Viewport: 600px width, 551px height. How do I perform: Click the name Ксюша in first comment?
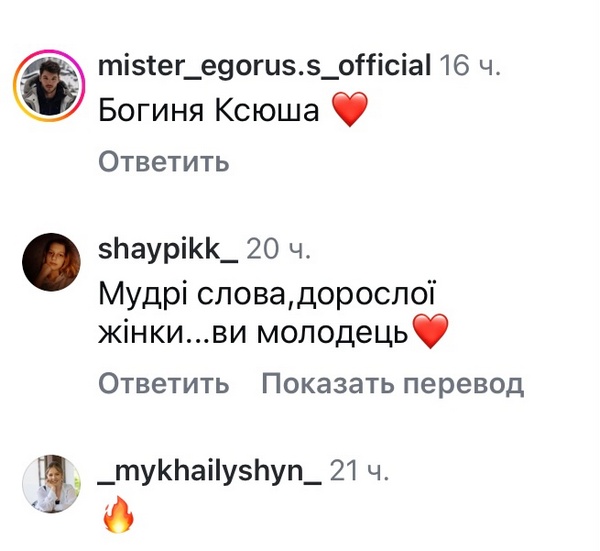coord(266,110)
